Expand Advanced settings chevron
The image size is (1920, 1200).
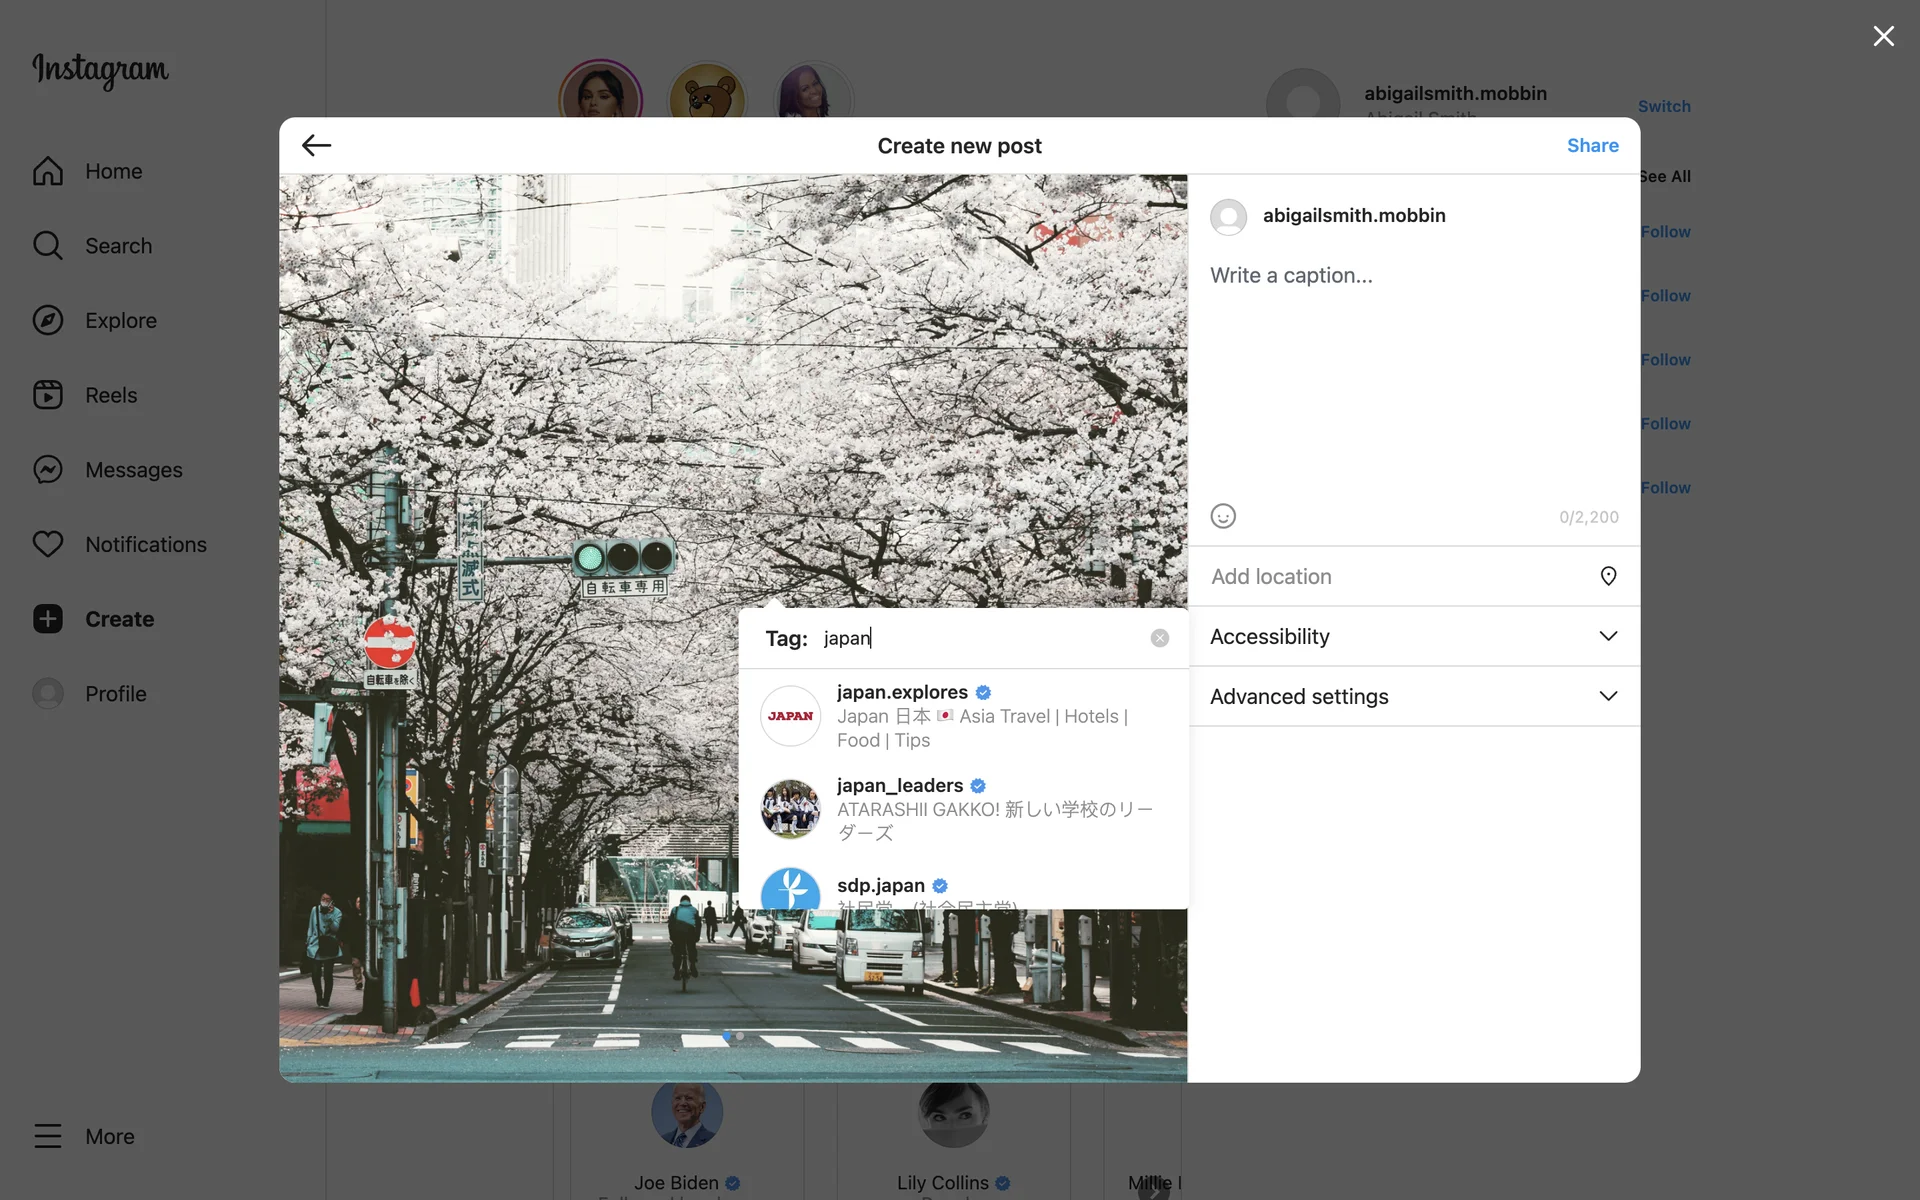[x=1607, y=696]
